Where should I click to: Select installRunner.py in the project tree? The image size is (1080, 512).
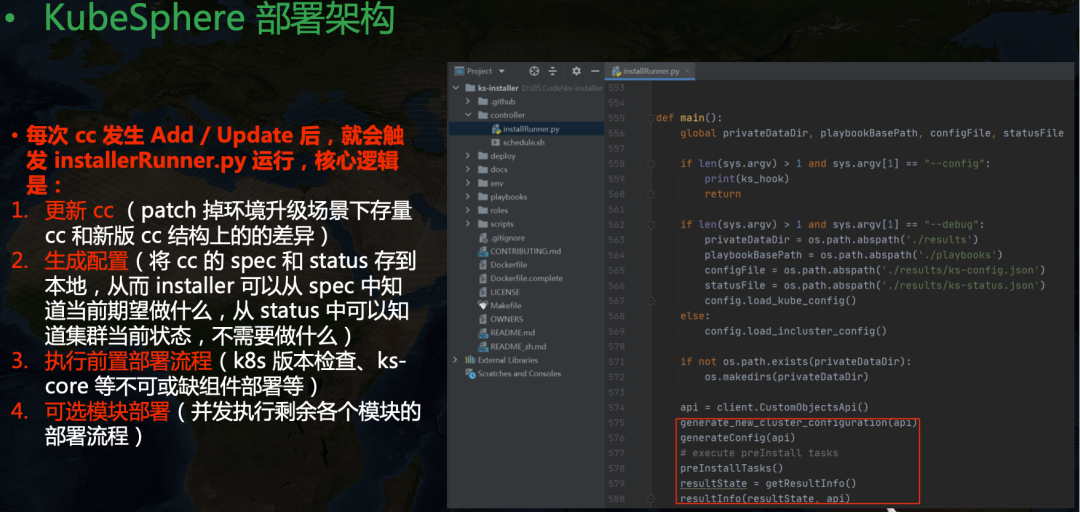(x=526, y=129)
